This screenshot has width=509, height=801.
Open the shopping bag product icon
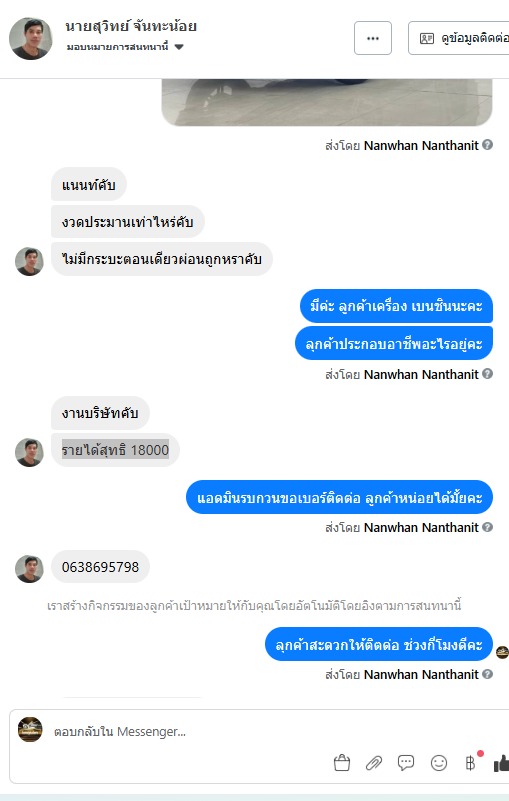click(x=342, y=763)
